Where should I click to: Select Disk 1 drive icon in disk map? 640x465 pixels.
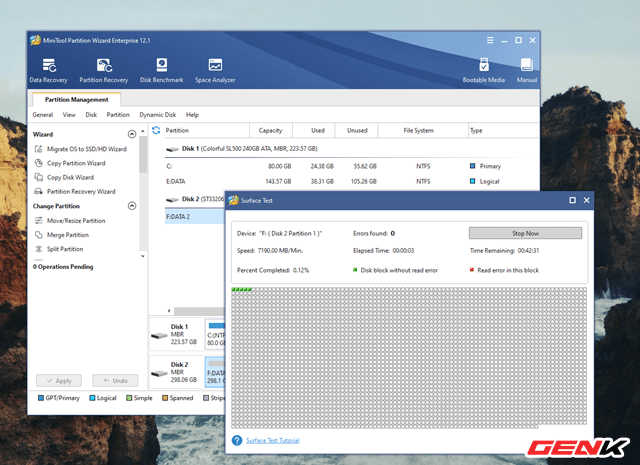159,336
